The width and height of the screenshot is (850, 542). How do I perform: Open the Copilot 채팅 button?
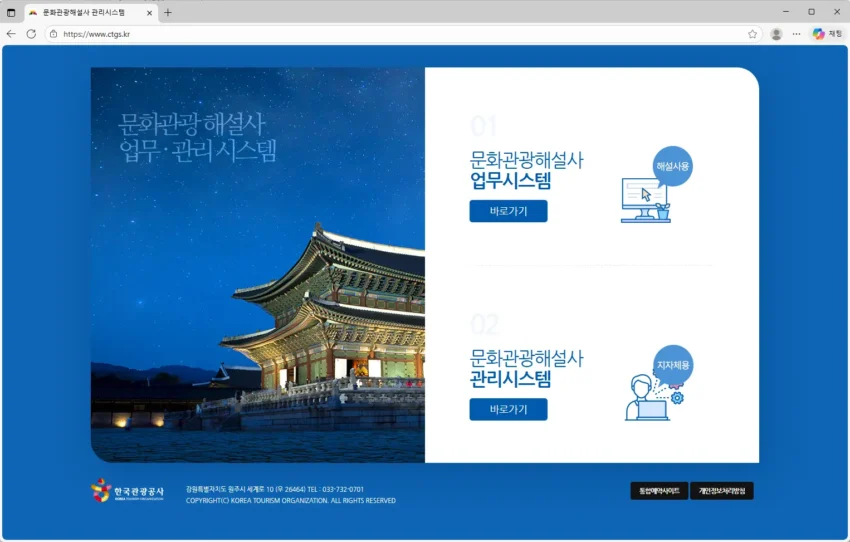pos(827,34)
